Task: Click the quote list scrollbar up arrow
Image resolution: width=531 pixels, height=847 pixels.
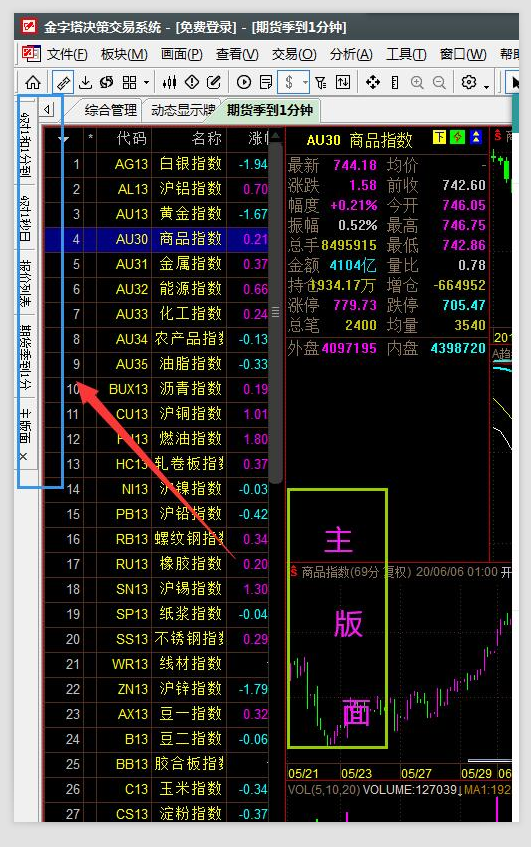Action: click(275, 136)
